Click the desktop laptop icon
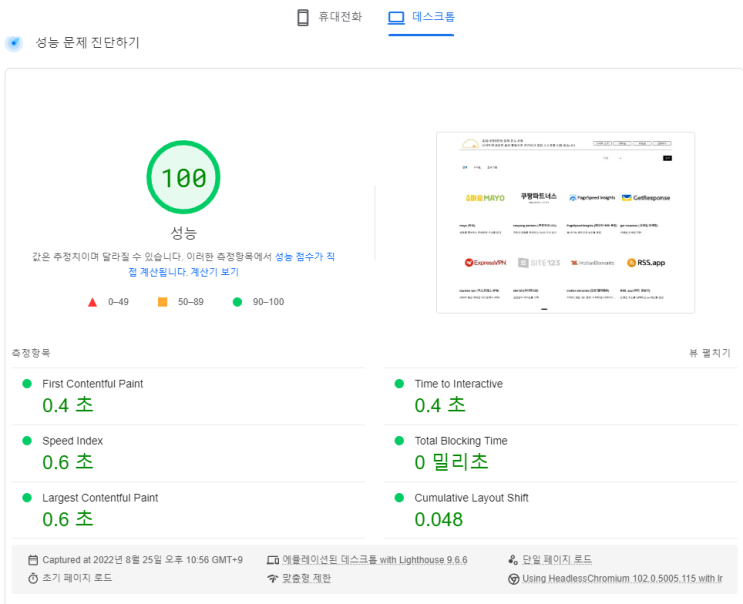The width and height of the screenshot is (743, 604). coord(396,18)
